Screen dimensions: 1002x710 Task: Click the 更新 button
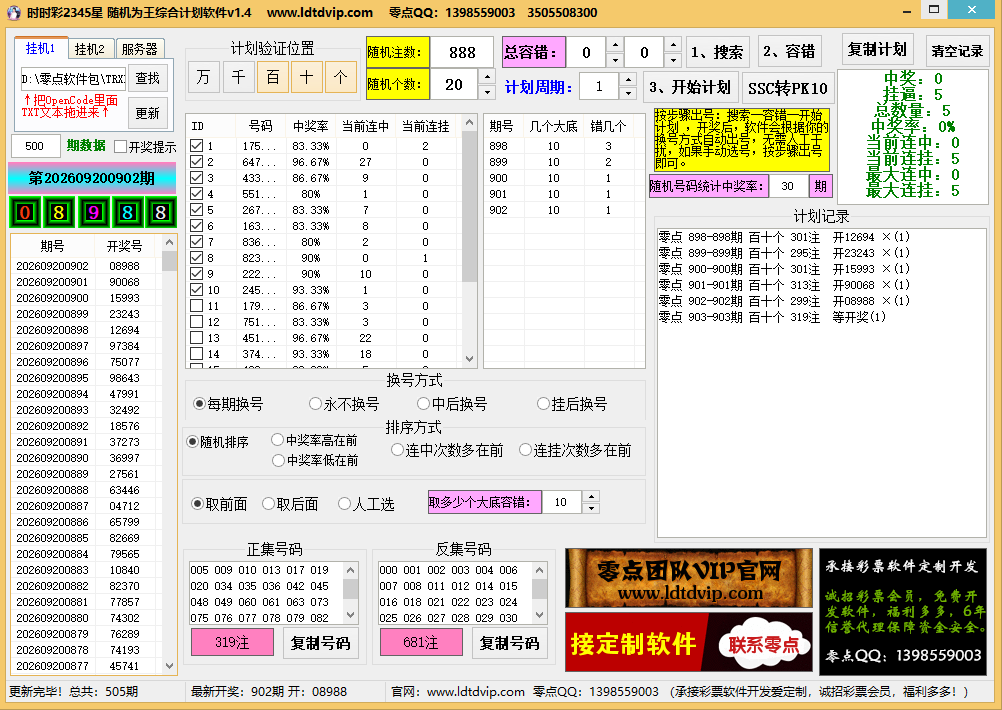click(x=148, y=113)
